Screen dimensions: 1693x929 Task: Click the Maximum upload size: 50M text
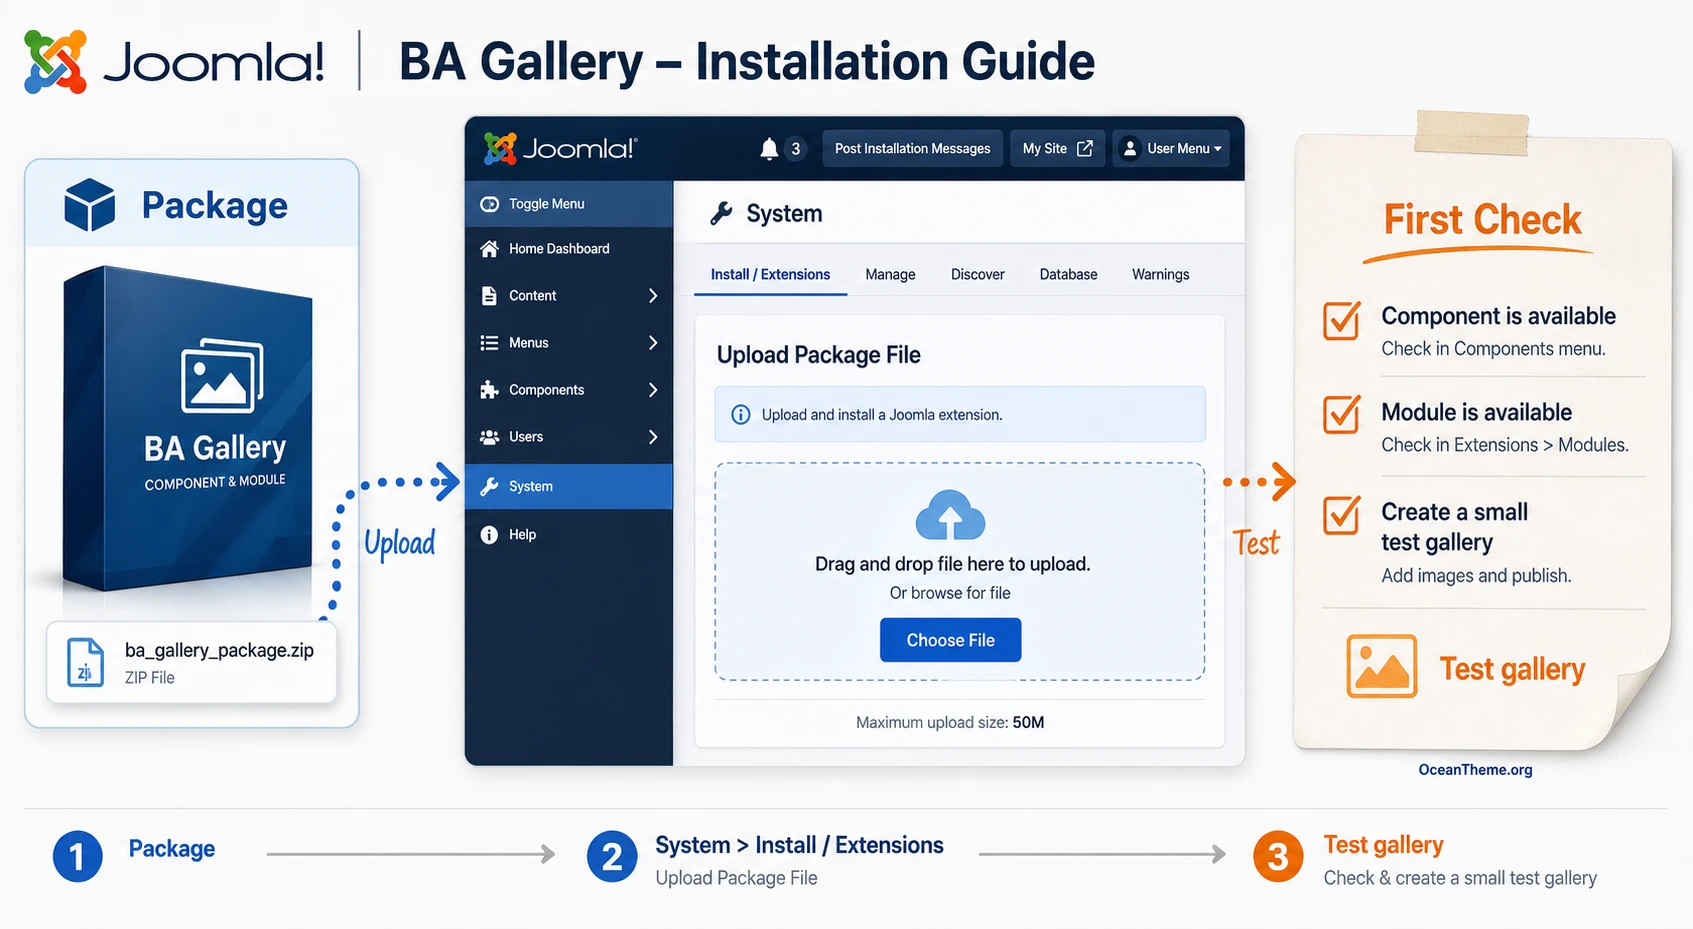tap(950, 723)
